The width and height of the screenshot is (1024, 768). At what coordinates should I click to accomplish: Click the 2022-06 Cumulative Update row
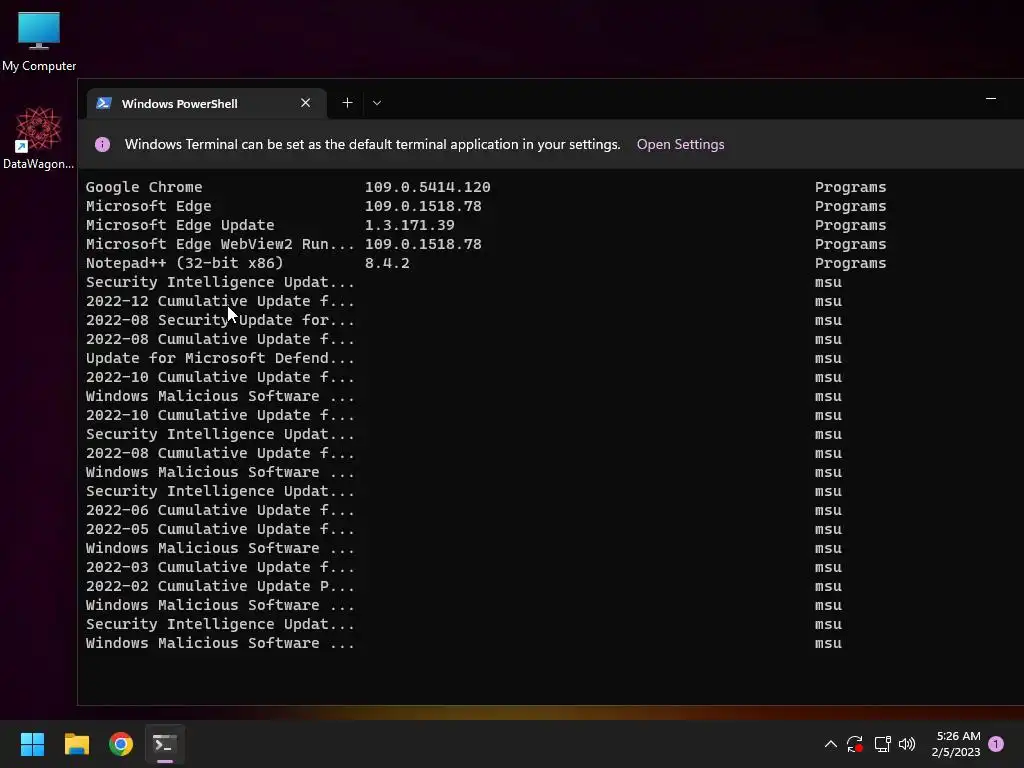pos(220,510)
